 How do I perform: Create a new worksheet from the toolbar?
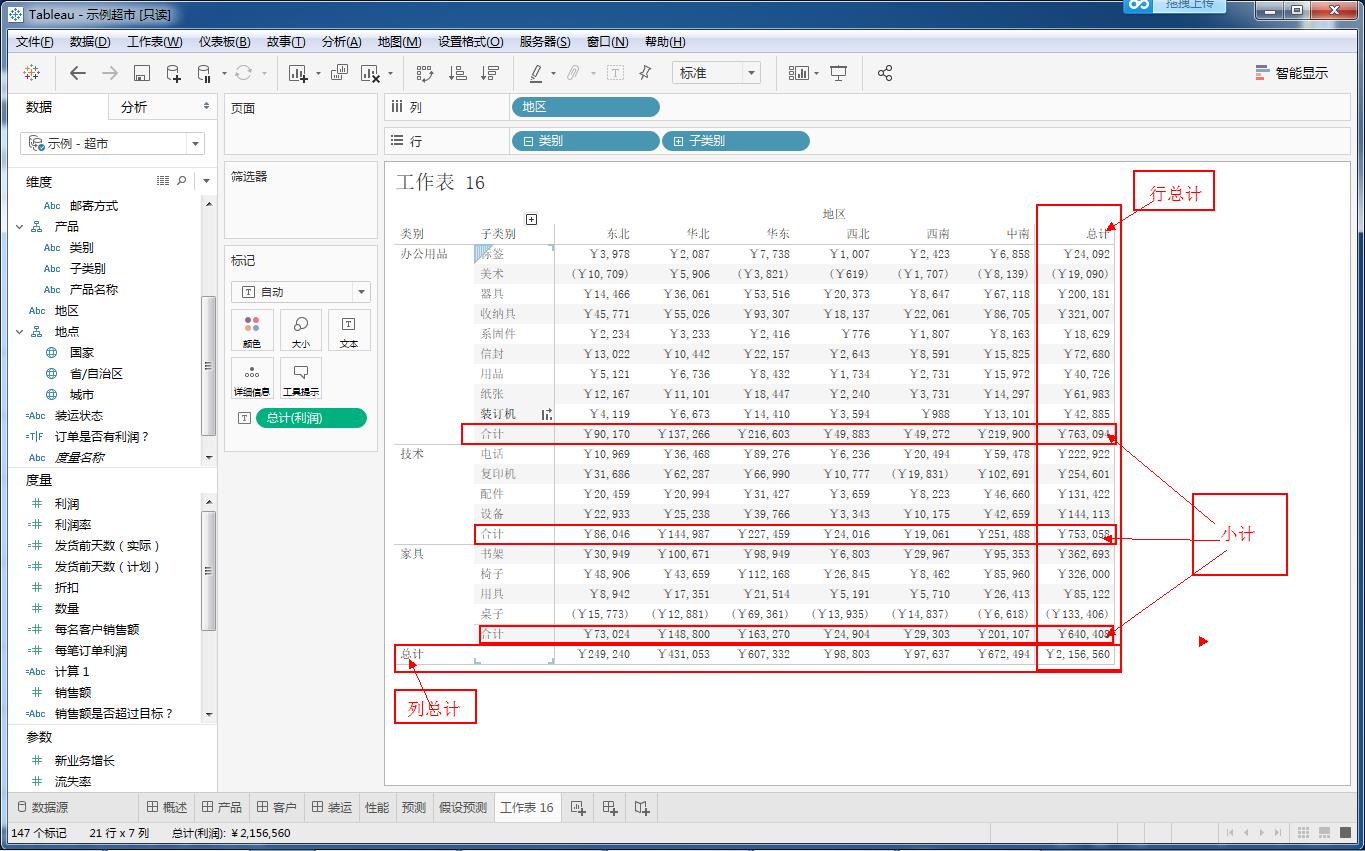point(298,73)
